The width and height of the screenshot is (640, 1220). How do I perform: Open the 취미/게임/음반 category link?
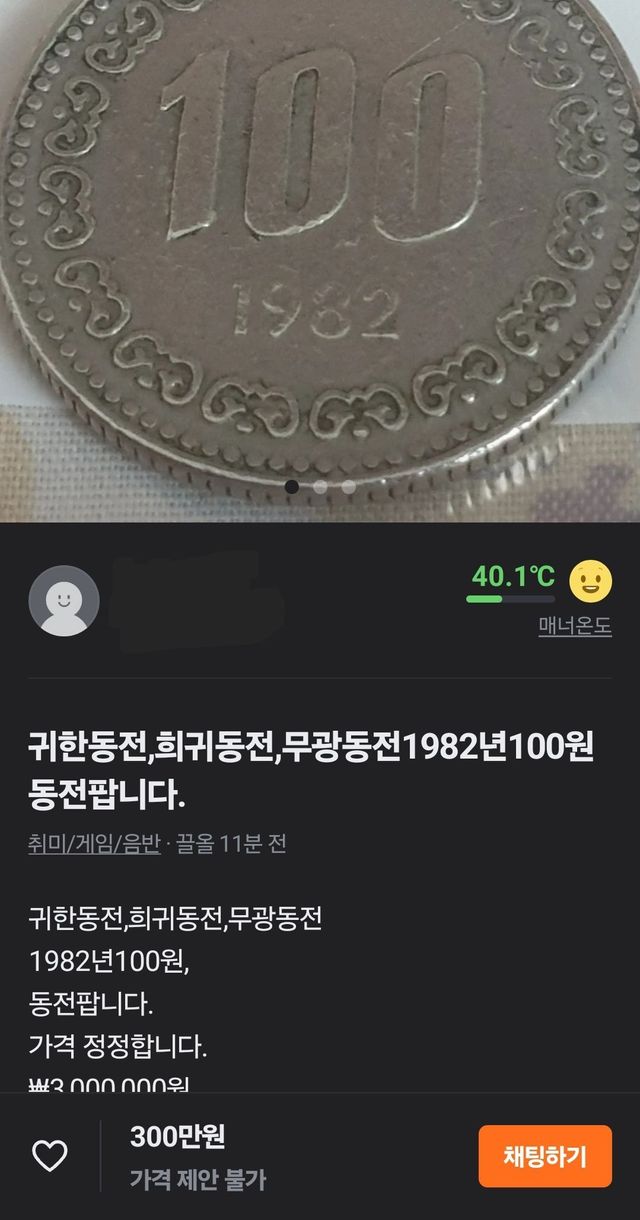94,844
